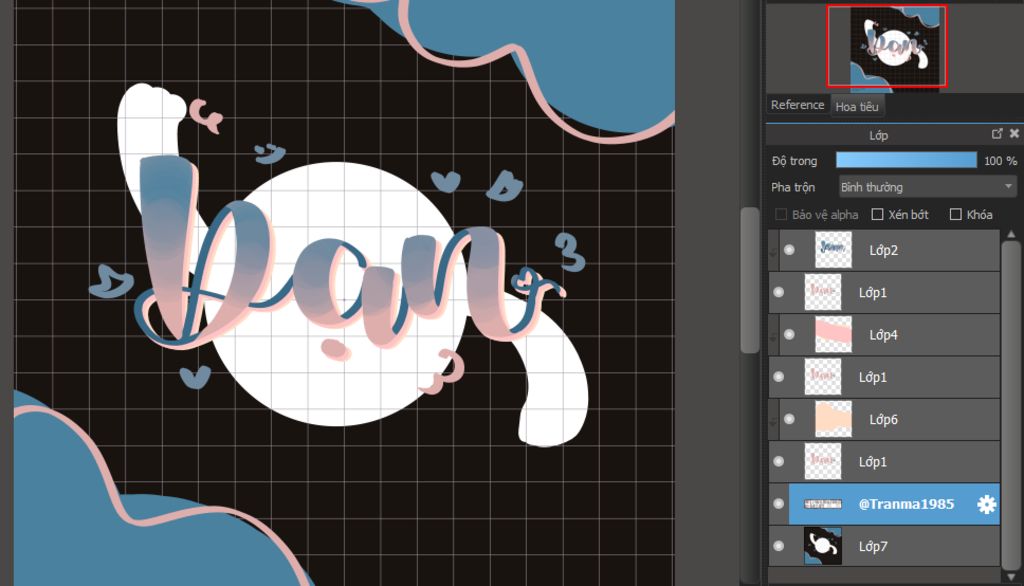Viewport: 1024px width, 586px height.
Task: Hide the Lớp1 layer directly above @Tranma1985
Action: 778,461
